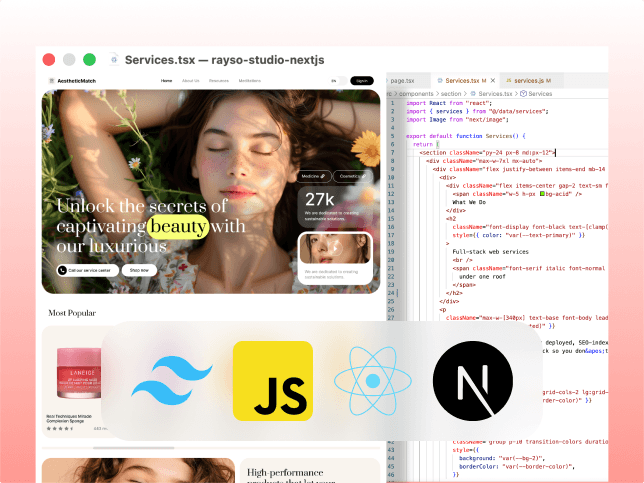Image resolution: width=644 pixels, height=483 pixels.
Task: Click the horizontal scrollbar under product cards
Action: [x=133, y=448]
